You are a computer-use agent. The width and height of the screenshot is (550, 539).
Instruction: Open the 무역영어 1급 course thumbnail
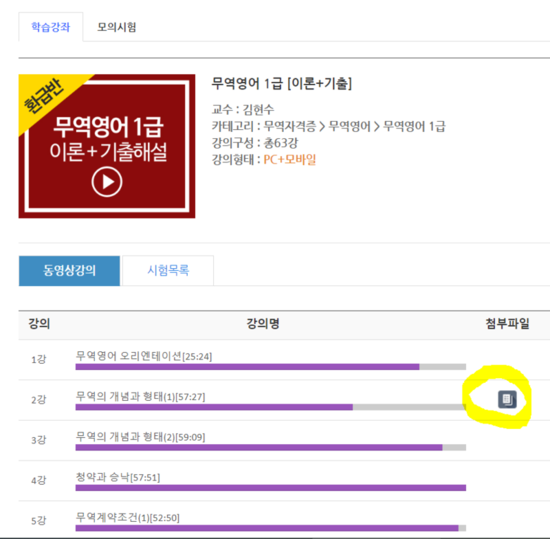tap(107, 146)
